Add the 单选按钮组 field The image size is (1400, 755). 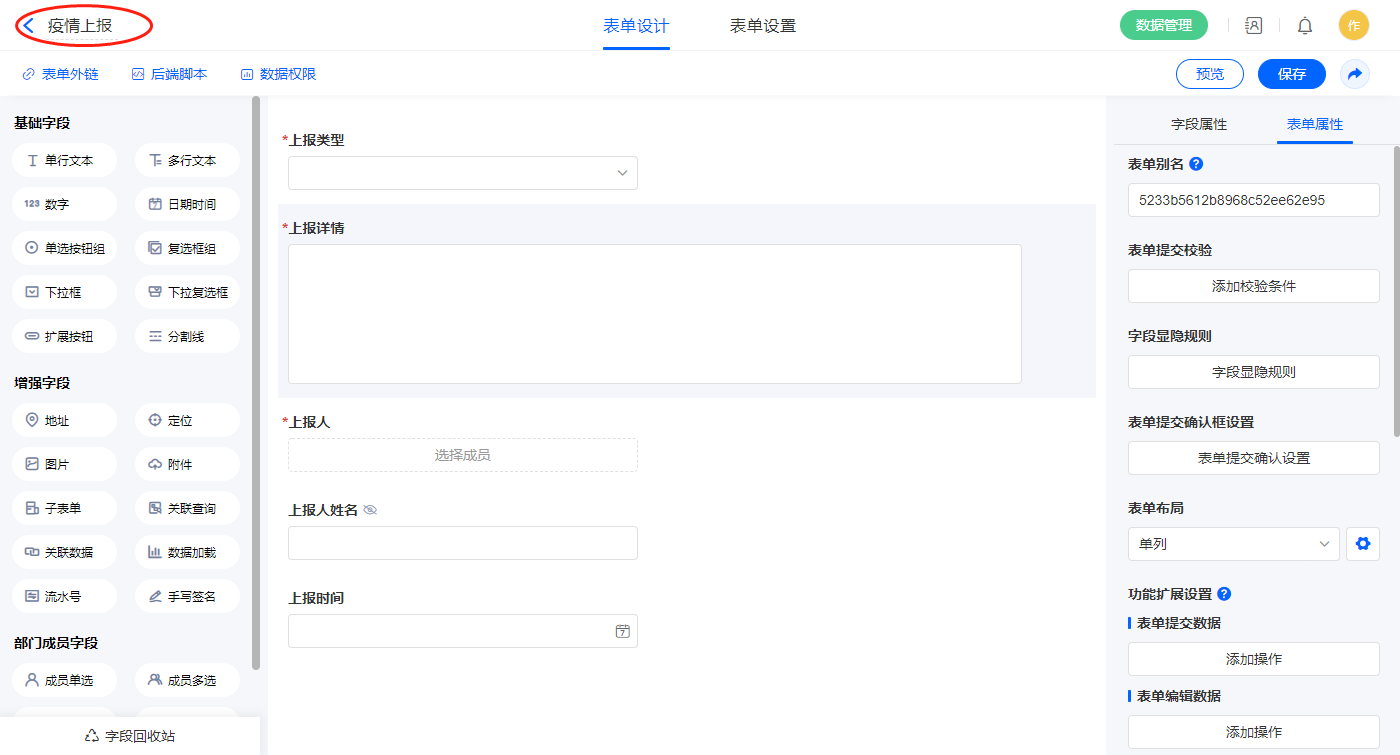coord(65,249)
